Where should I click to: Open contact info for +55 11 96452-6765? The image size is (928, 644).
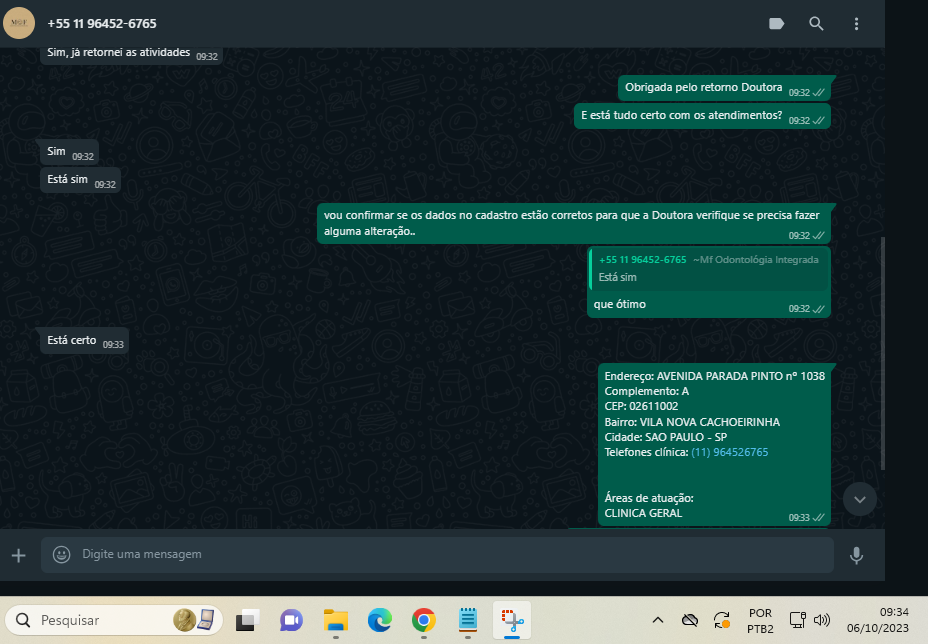(102, 23)
